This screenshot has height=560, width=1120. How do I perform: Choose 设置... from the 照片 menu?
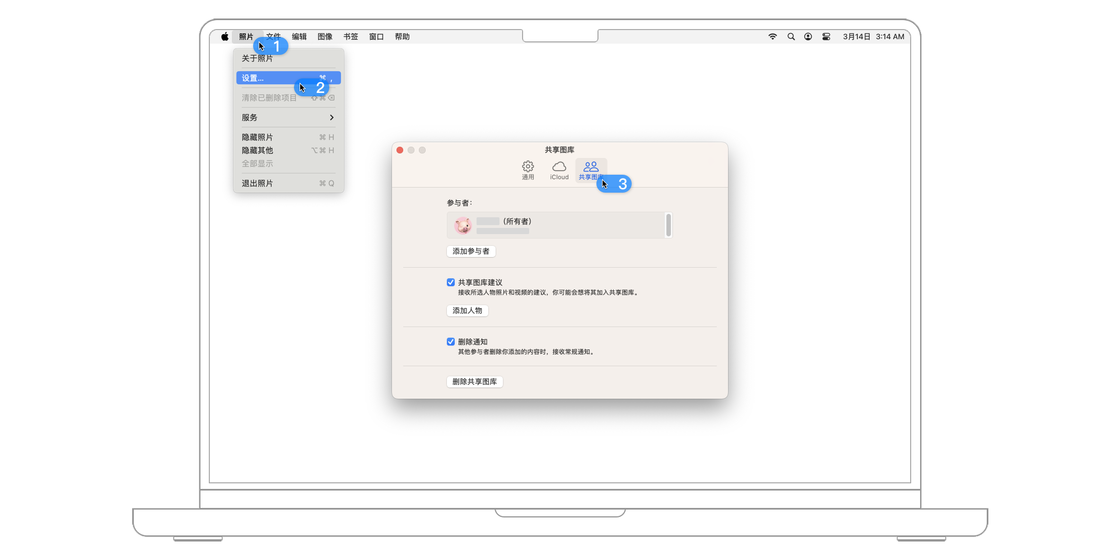click(x=289, y=78)
